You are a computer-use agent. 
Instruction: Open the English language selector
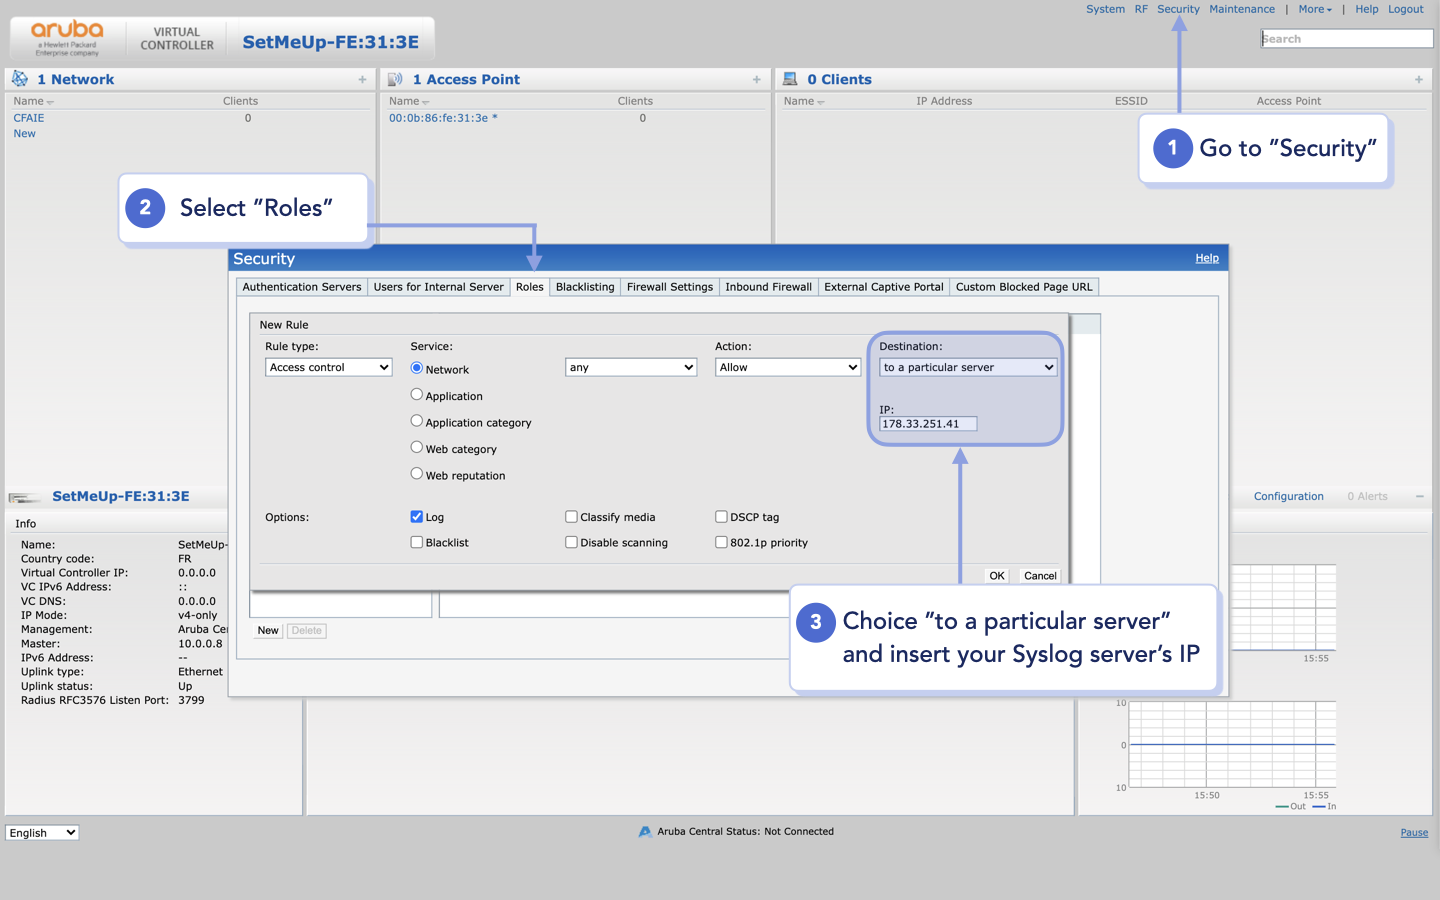[x=41, y=832]
